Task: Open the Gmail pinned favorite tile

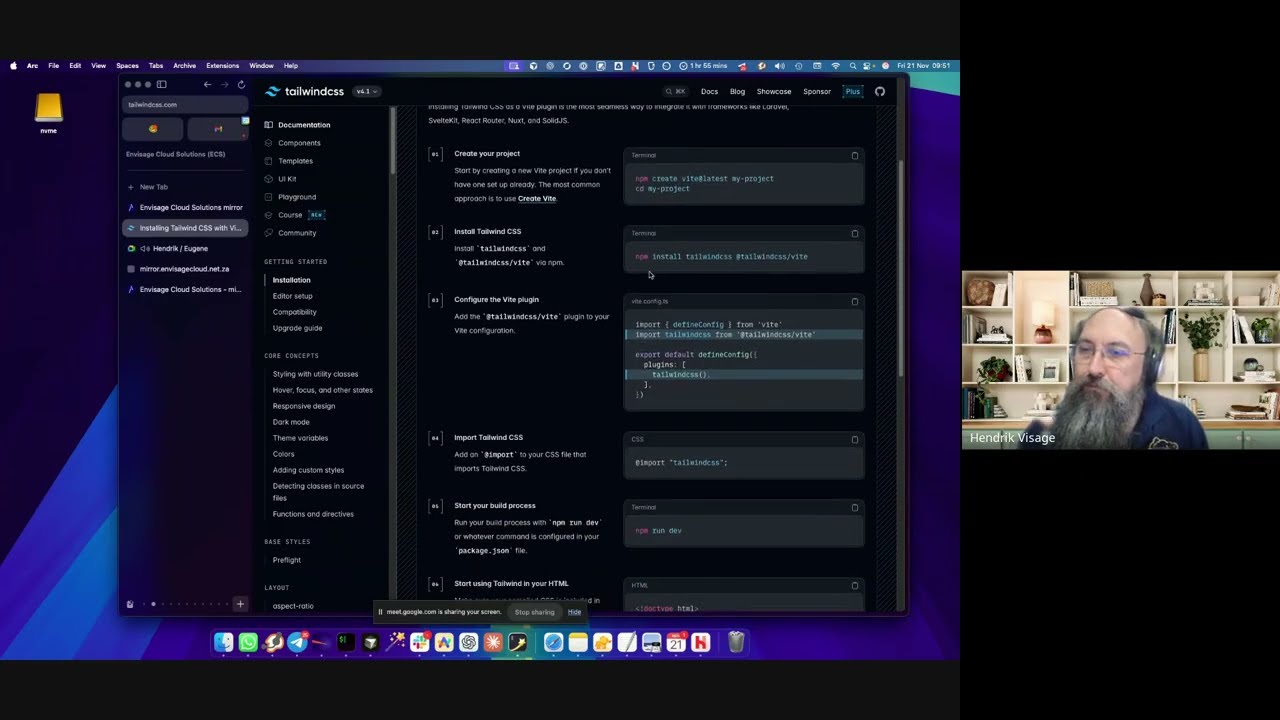Action: coord(218,129)
